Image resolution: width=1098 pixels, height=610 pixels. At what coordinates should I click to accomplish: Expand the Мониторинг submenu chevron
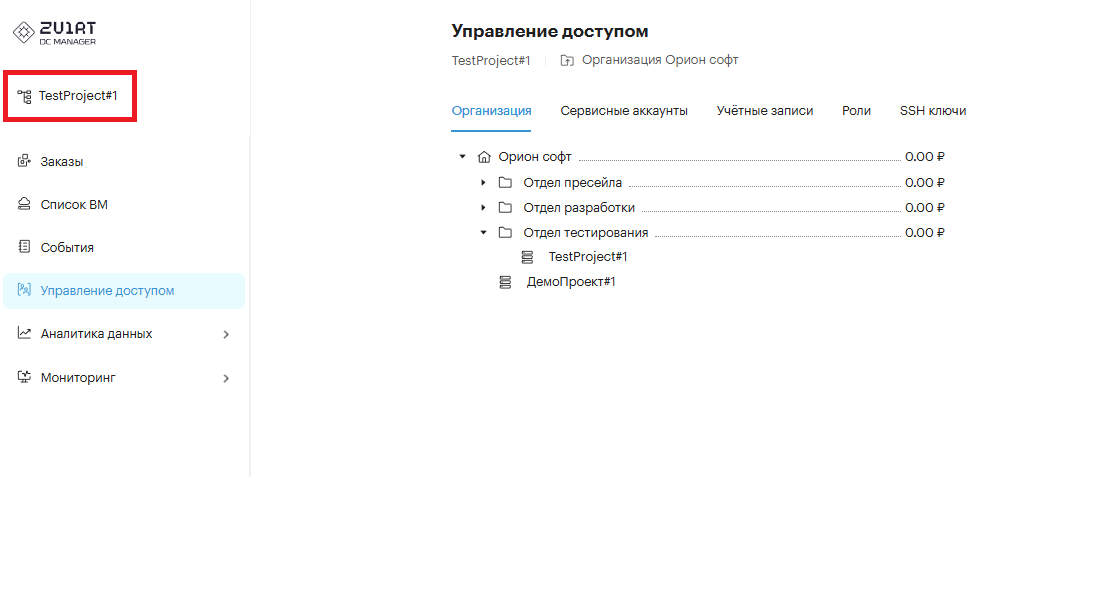coord(226,379)
